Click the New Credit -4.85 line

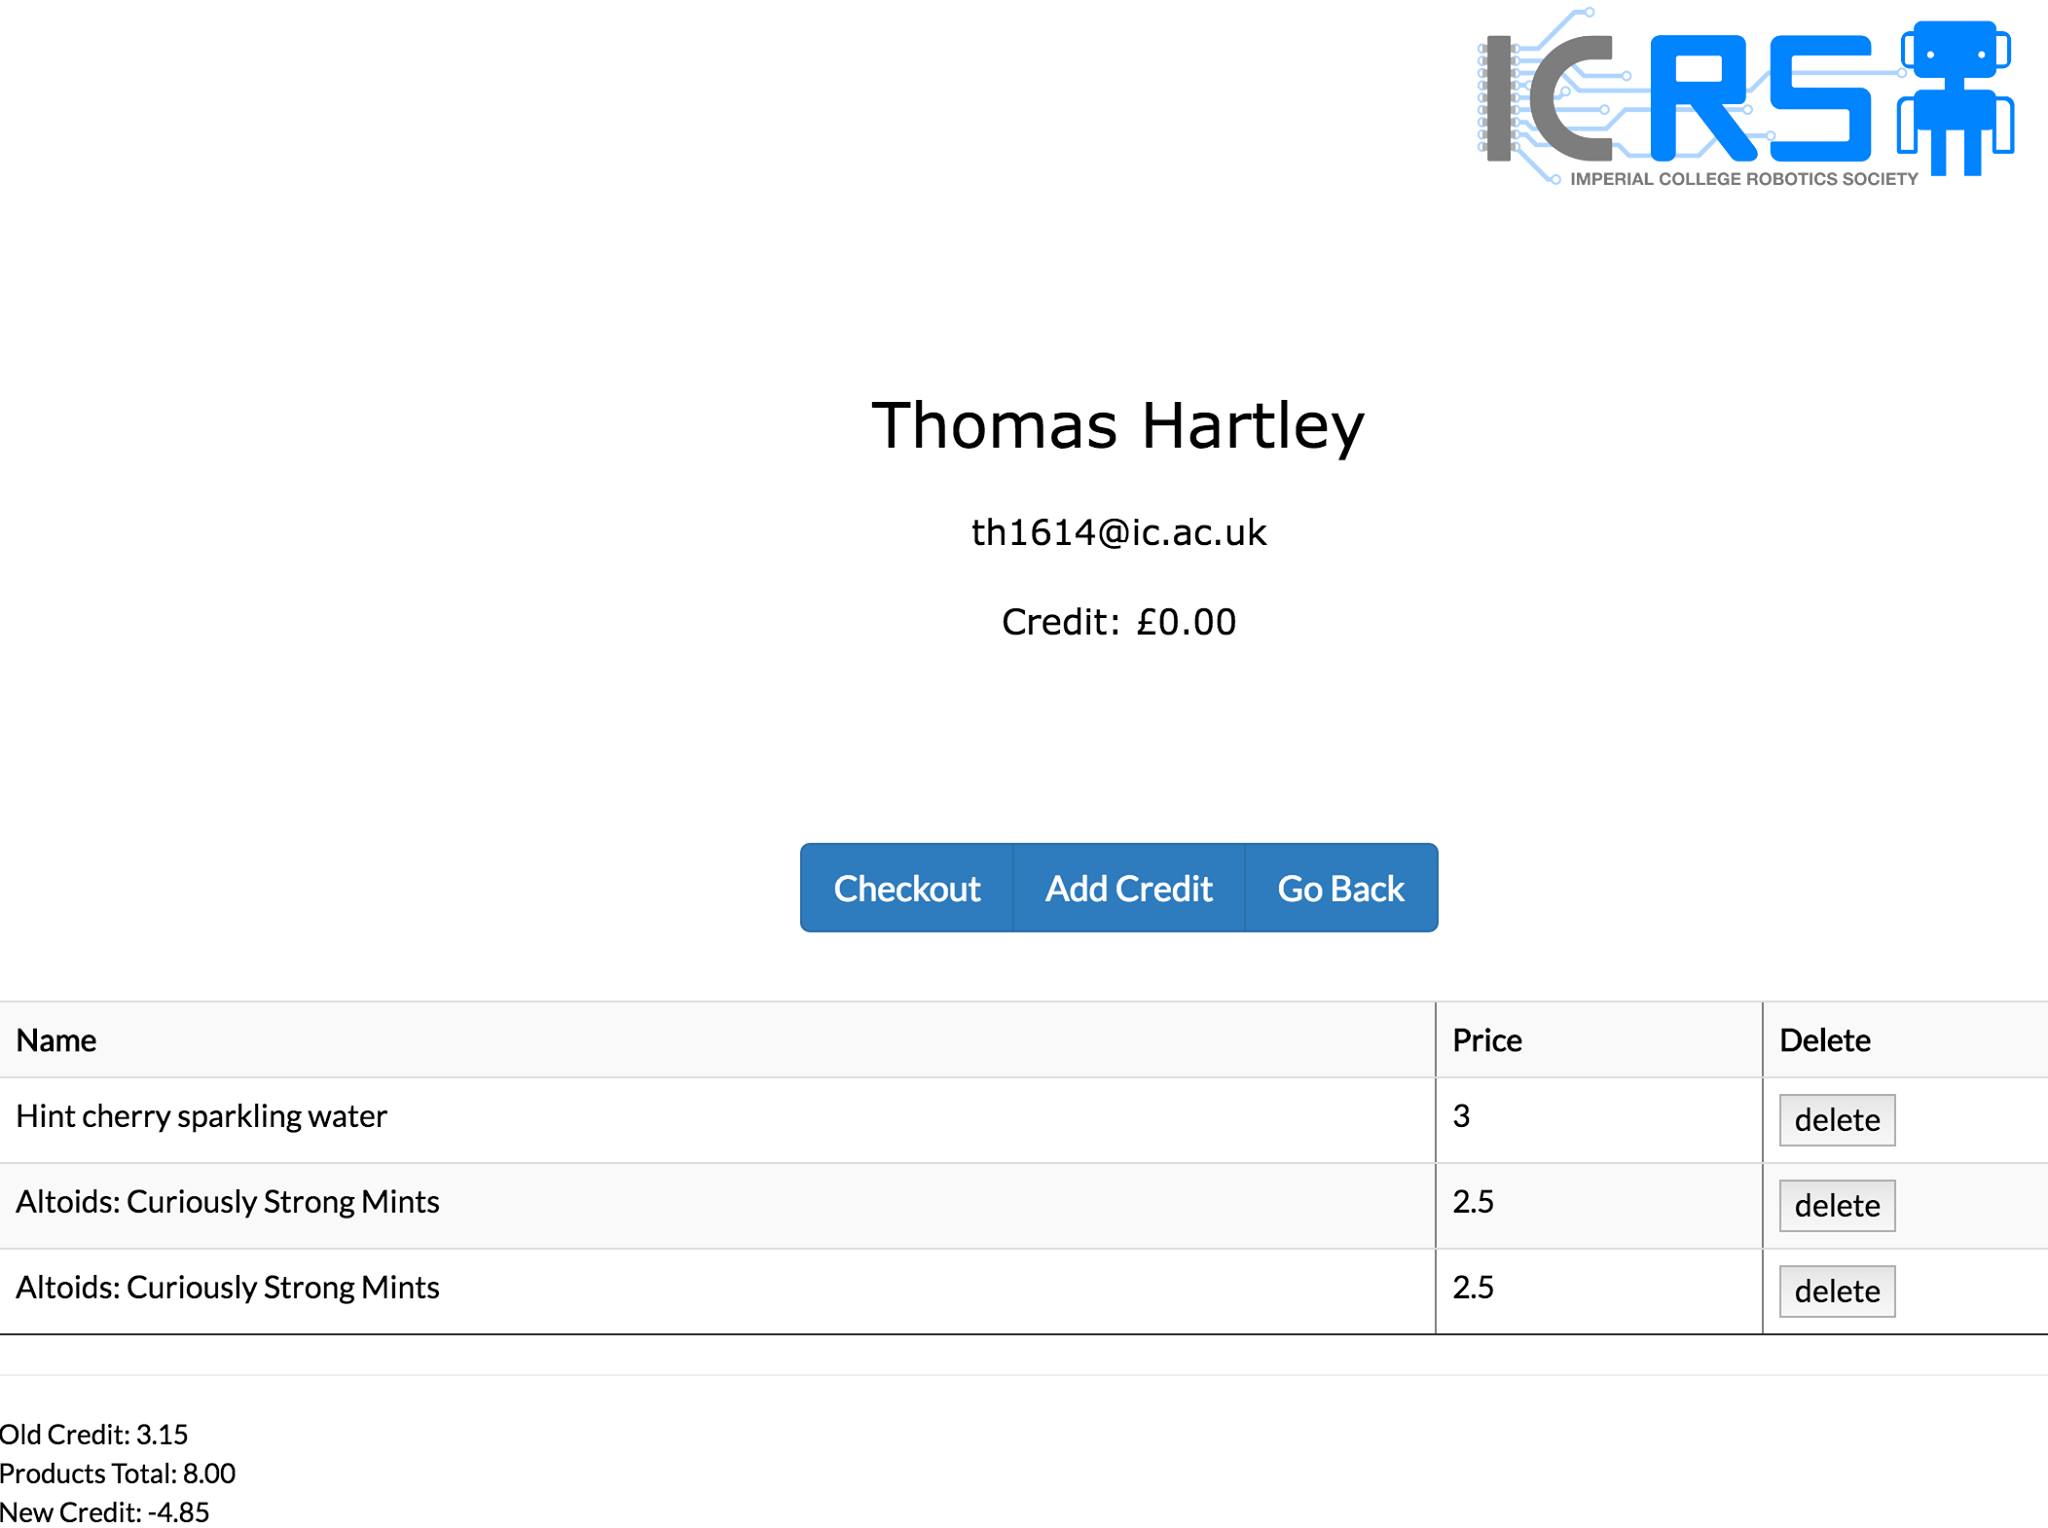[x=105, y=1511]
